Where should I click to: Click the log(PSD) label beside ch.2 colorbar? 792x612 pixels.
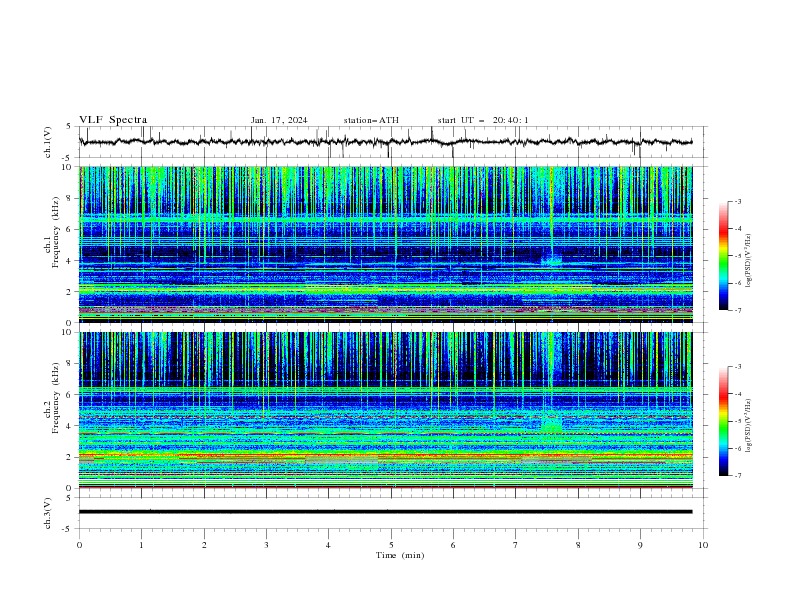748,426
